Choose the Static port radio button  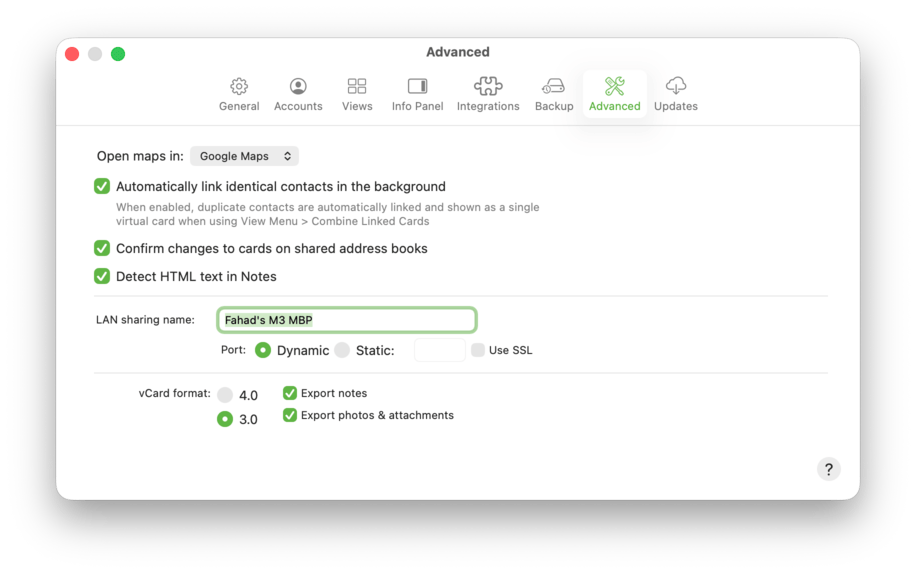click(x=342, y=350)
